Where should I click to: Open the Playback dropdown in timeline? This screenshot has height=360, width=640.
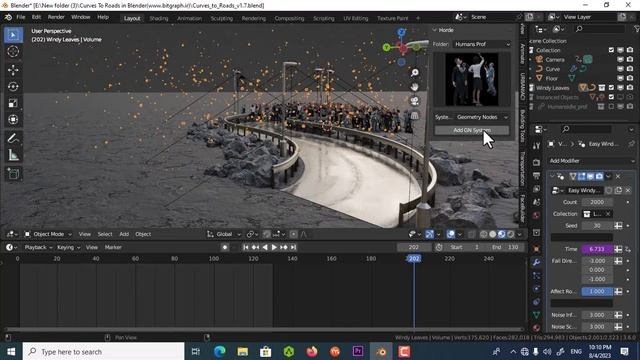(x=38, y=247)
